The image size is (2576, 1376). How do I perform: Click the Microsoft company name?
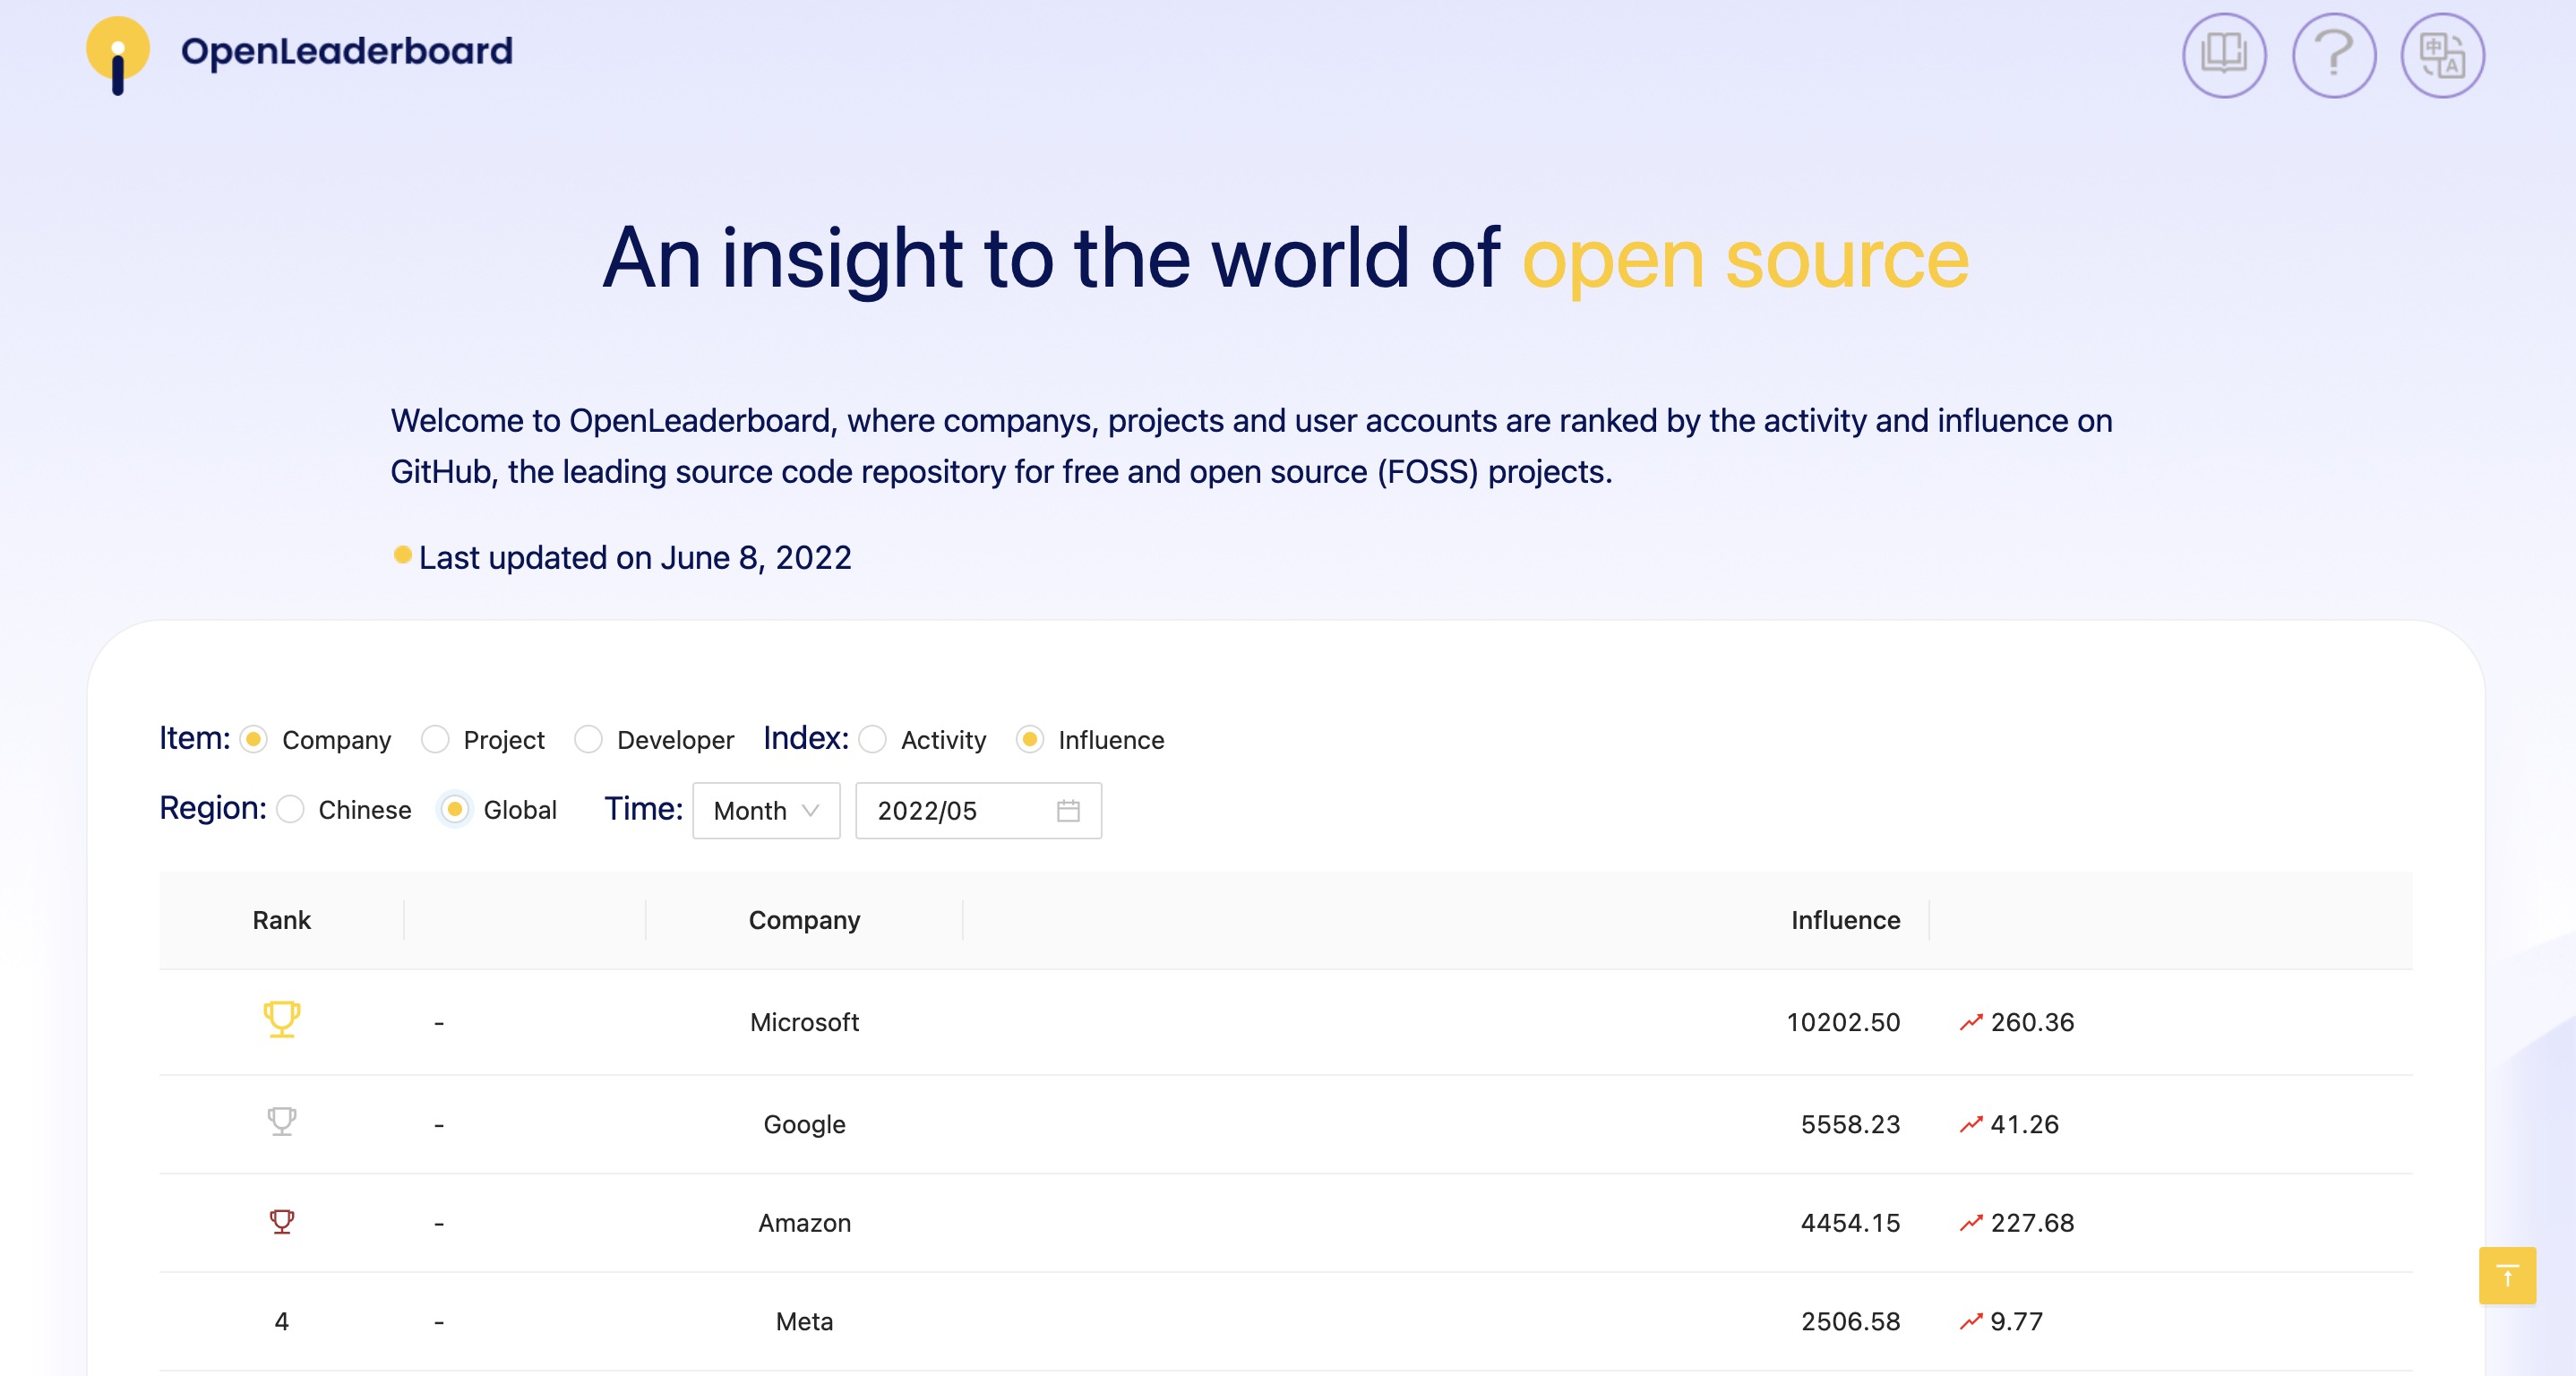point(804,1022)
